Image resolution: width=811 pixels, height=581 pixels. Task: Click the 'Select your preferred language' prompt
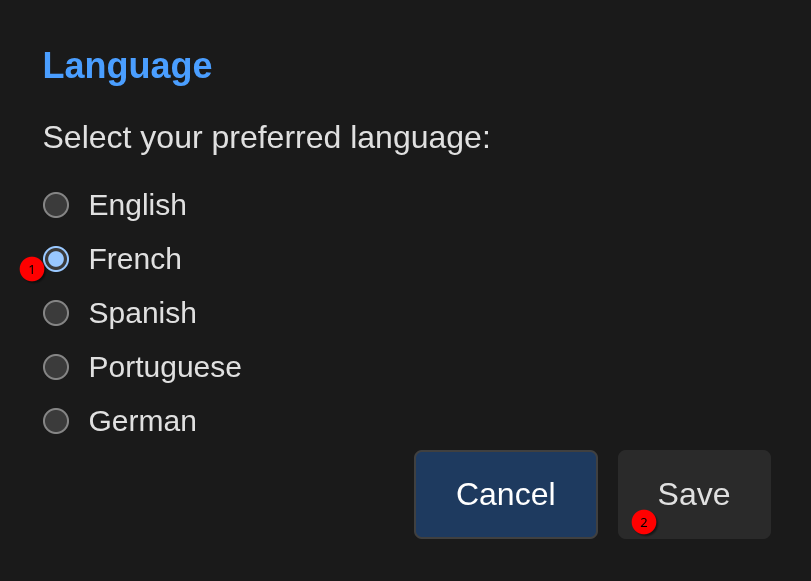tap(266, 137)
